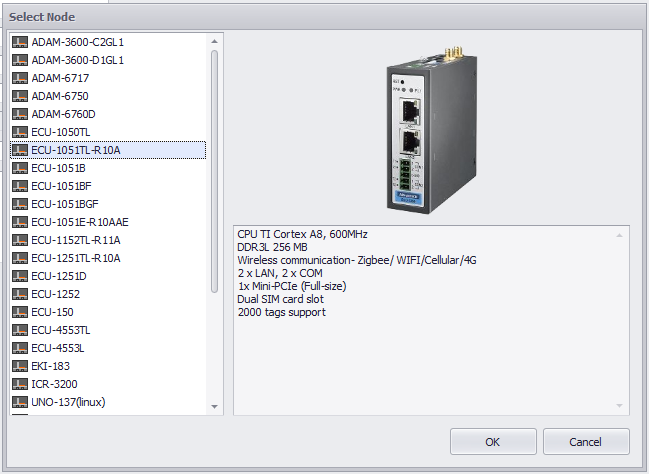Click the device icon beside ICR-3200
This screenshot has height=474, width=649.
coord(20,384)
